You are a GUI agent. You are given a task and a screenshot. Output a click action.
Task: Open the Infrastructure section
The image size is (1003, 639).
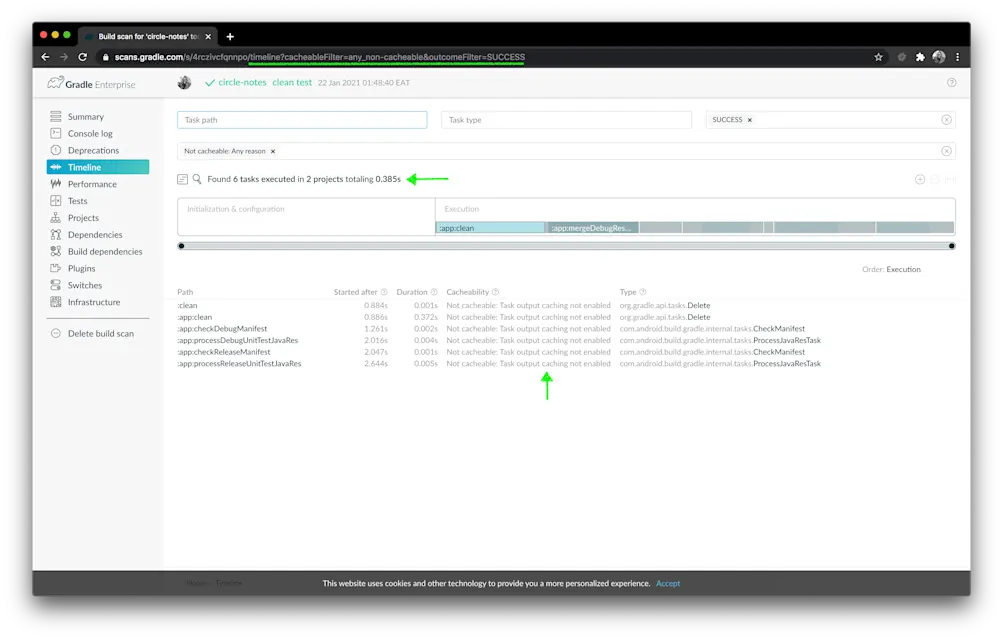pos(93,302)
